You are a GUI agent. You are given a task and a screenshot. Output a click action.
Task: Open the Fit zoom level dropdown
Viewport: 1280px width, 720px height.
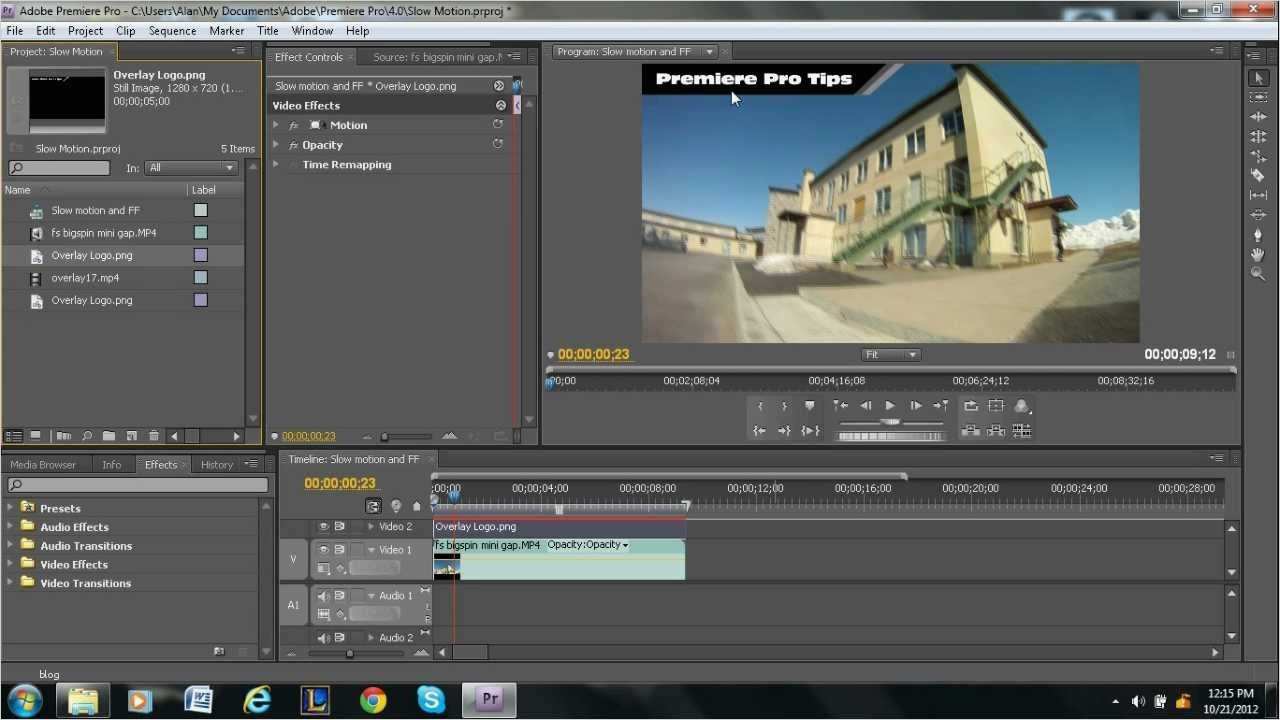pyautogui.click(x=890, y=355)
